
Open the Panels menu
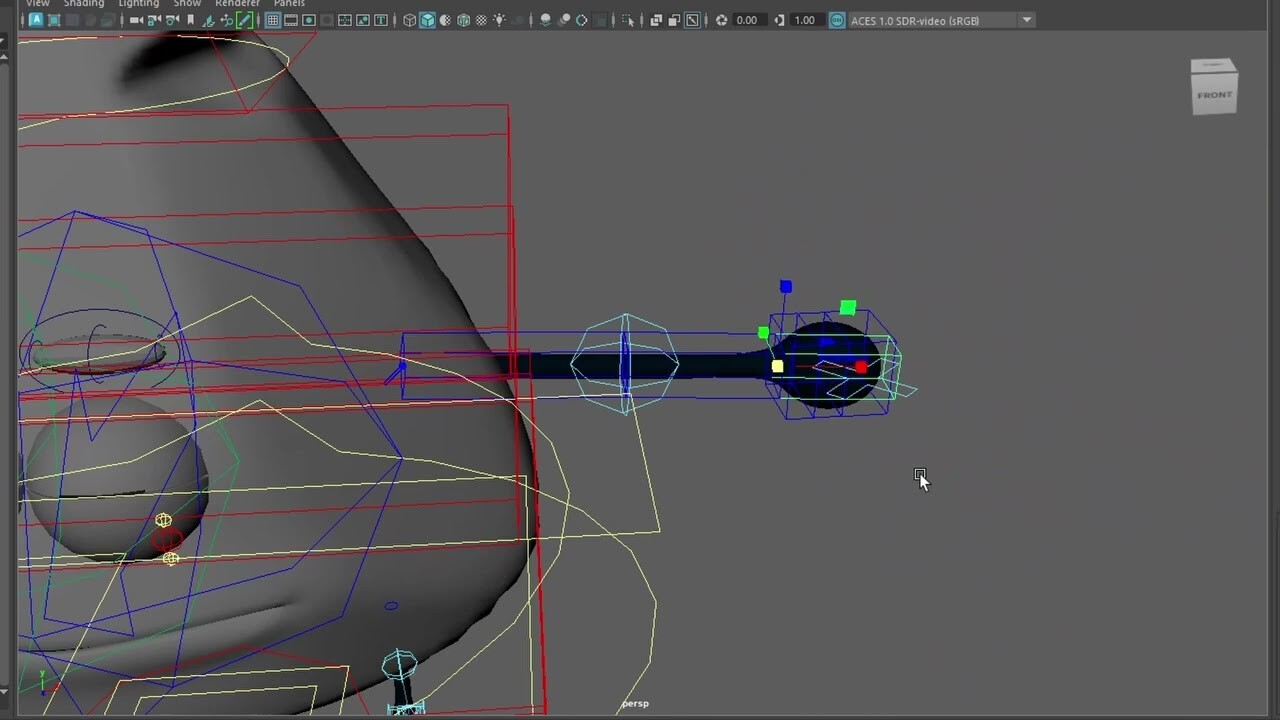[289, 4]
